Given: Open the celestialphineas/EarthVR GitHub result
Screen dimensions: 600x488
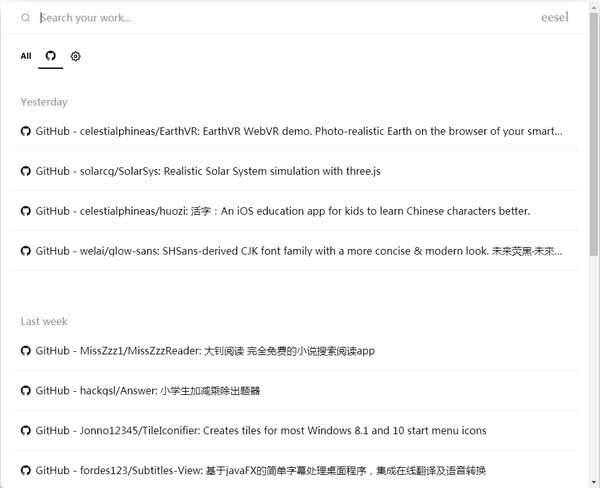Looking at the screenshot, I should 295,131.
